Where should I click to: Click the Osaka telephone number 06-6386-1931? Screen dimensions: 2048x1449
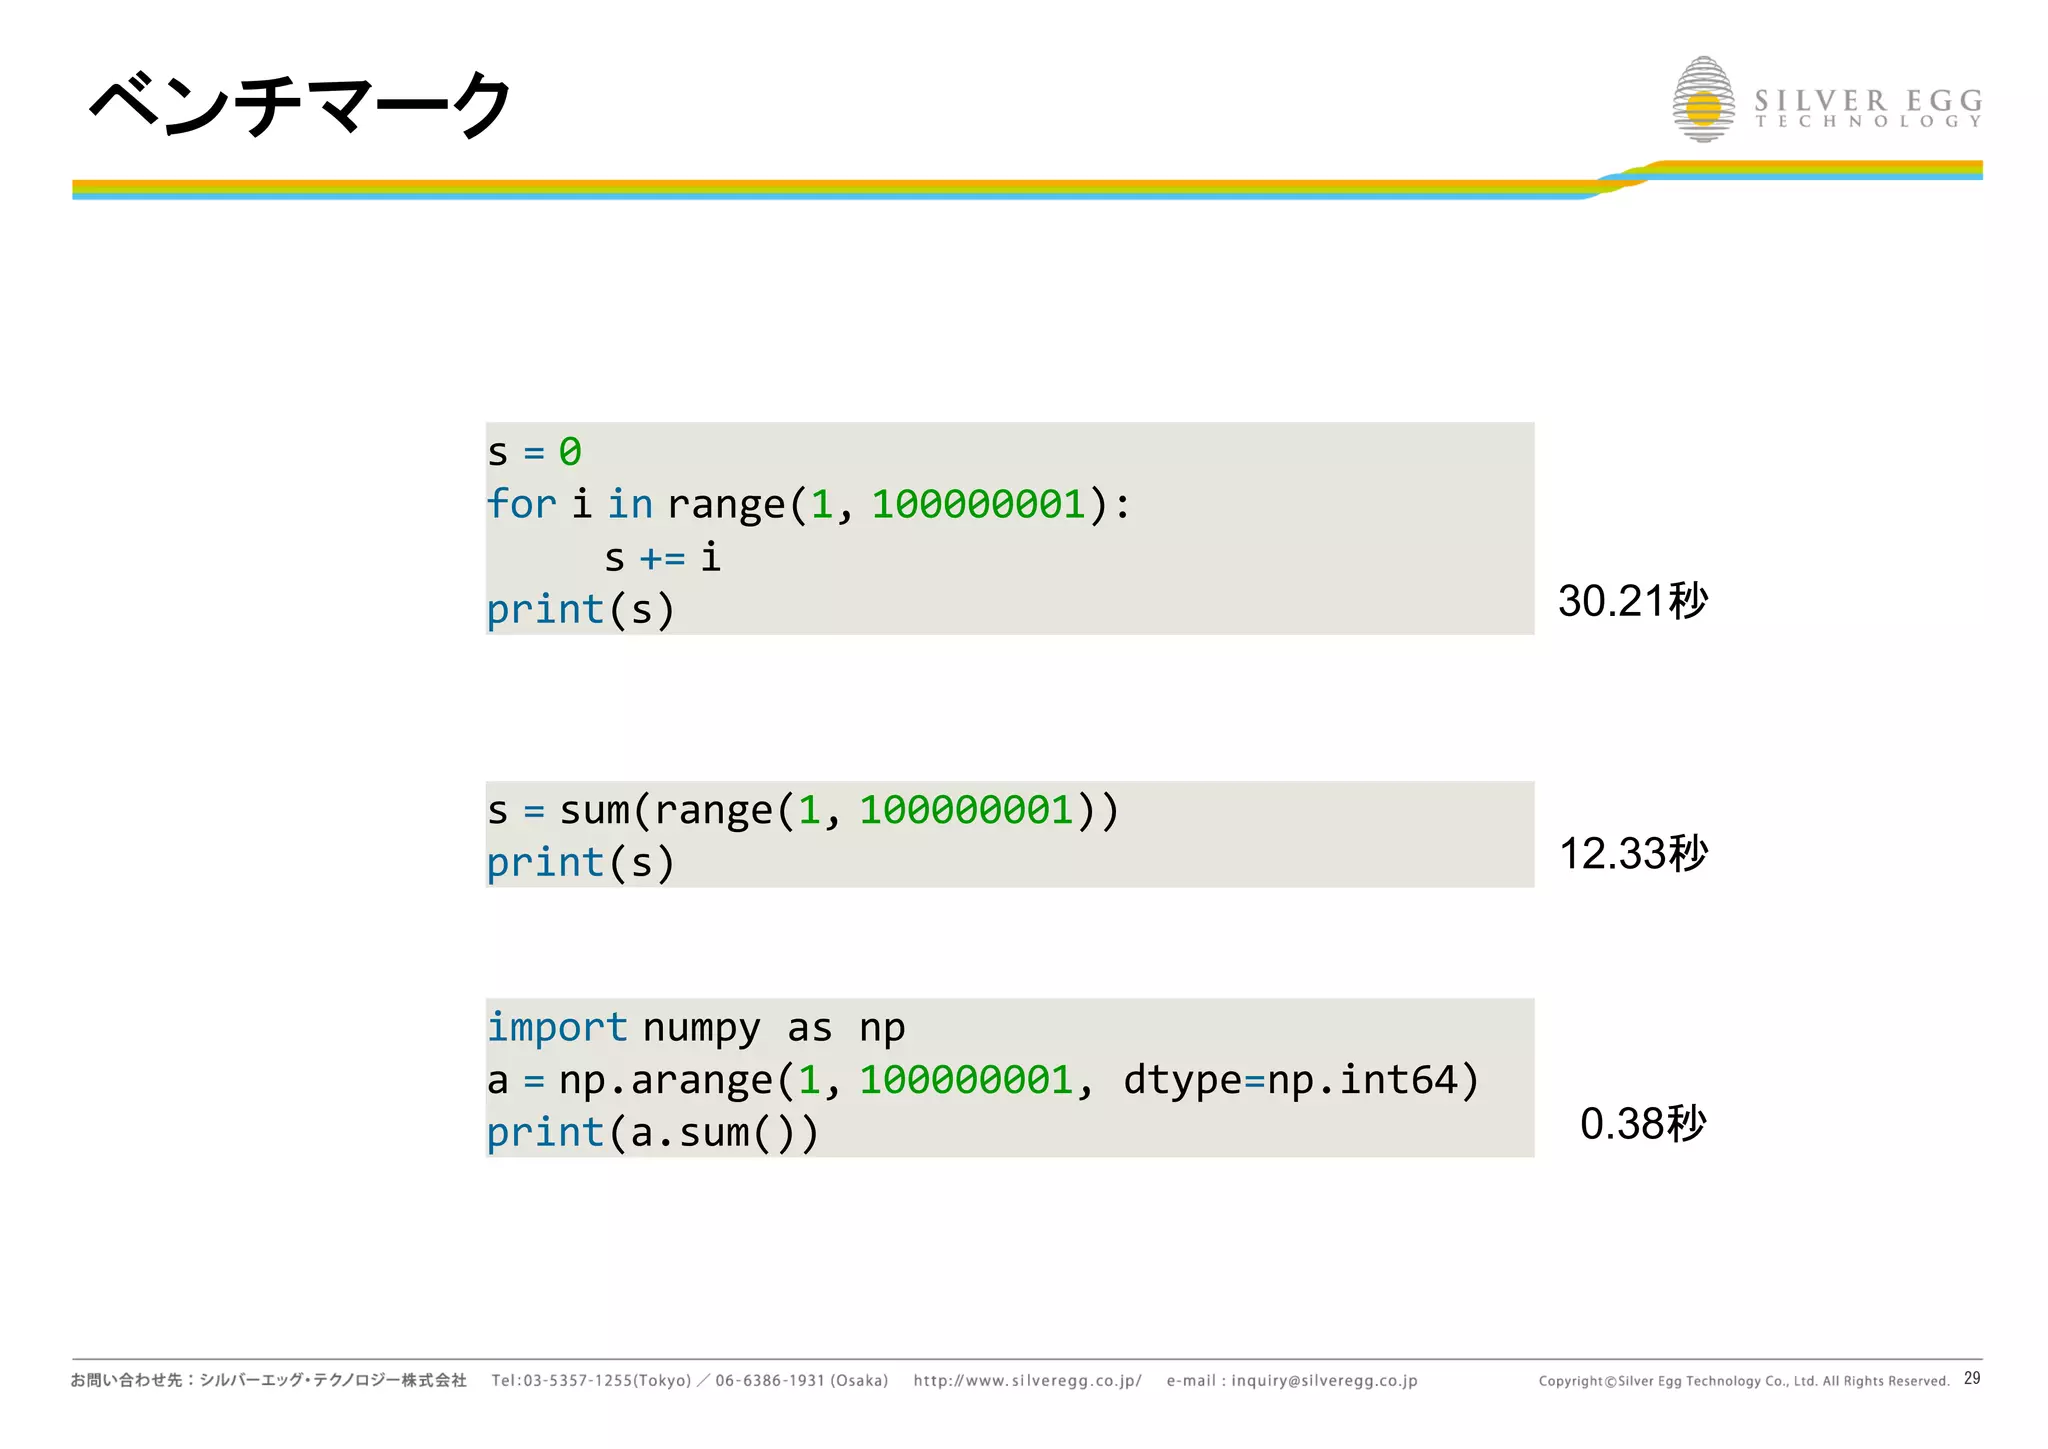click(x=769, y=1380)
